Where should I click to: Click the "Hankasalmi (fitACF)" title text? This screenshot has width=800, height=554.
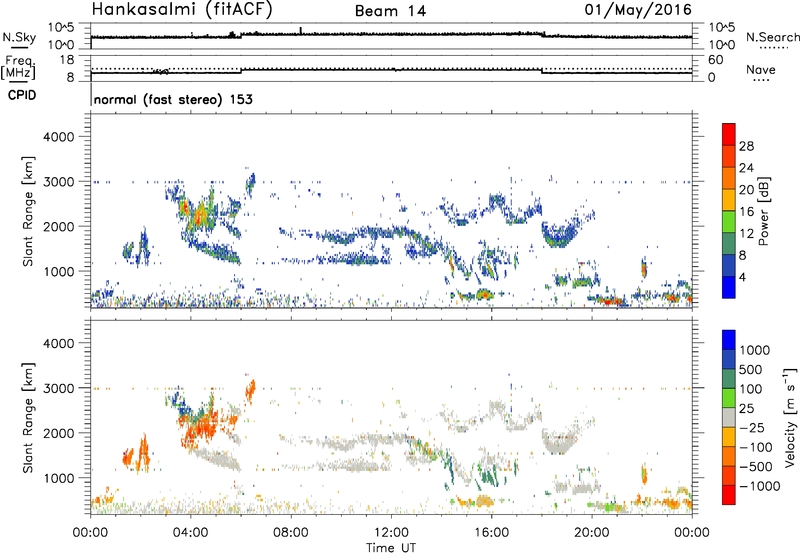pos(182,10)
